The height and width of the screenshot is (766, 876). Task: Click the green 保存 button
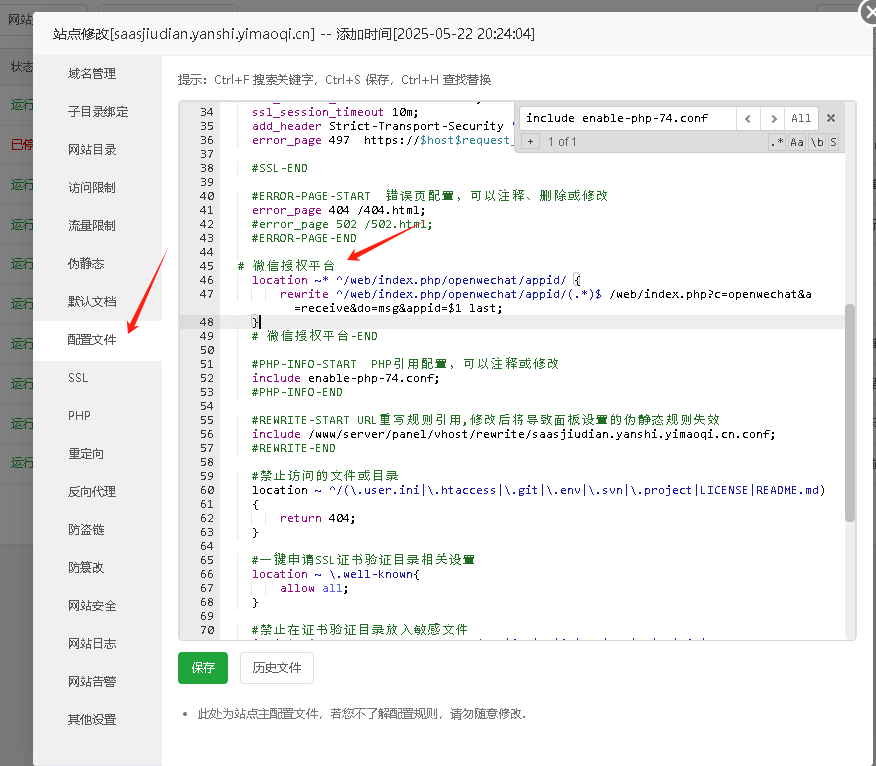(203, 668)
